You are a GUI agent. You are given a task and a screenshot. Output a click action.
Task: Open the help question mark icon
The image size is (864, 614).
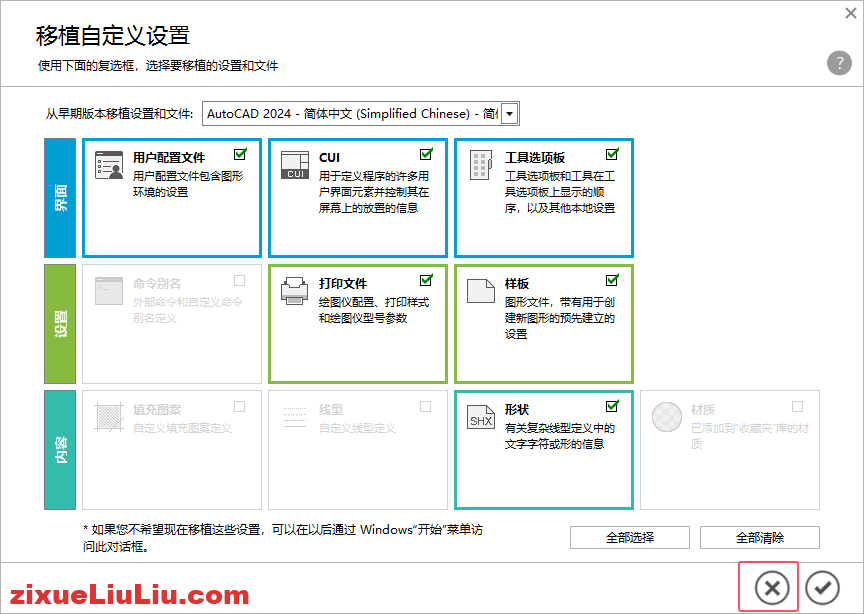click(x=838, y=63)
